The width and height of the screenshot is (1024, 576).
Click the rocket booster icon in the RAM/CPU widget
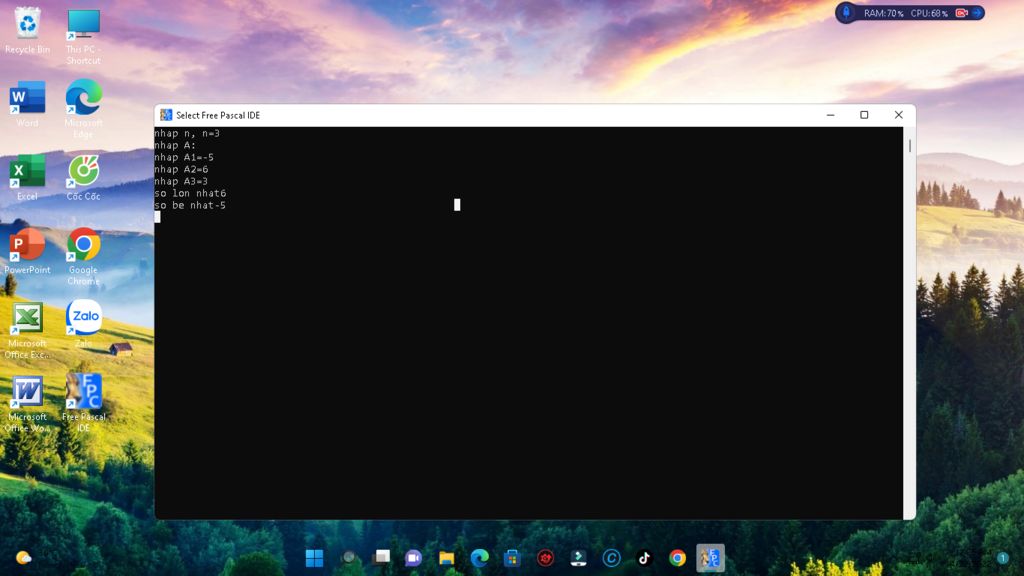tap(846, 12)
